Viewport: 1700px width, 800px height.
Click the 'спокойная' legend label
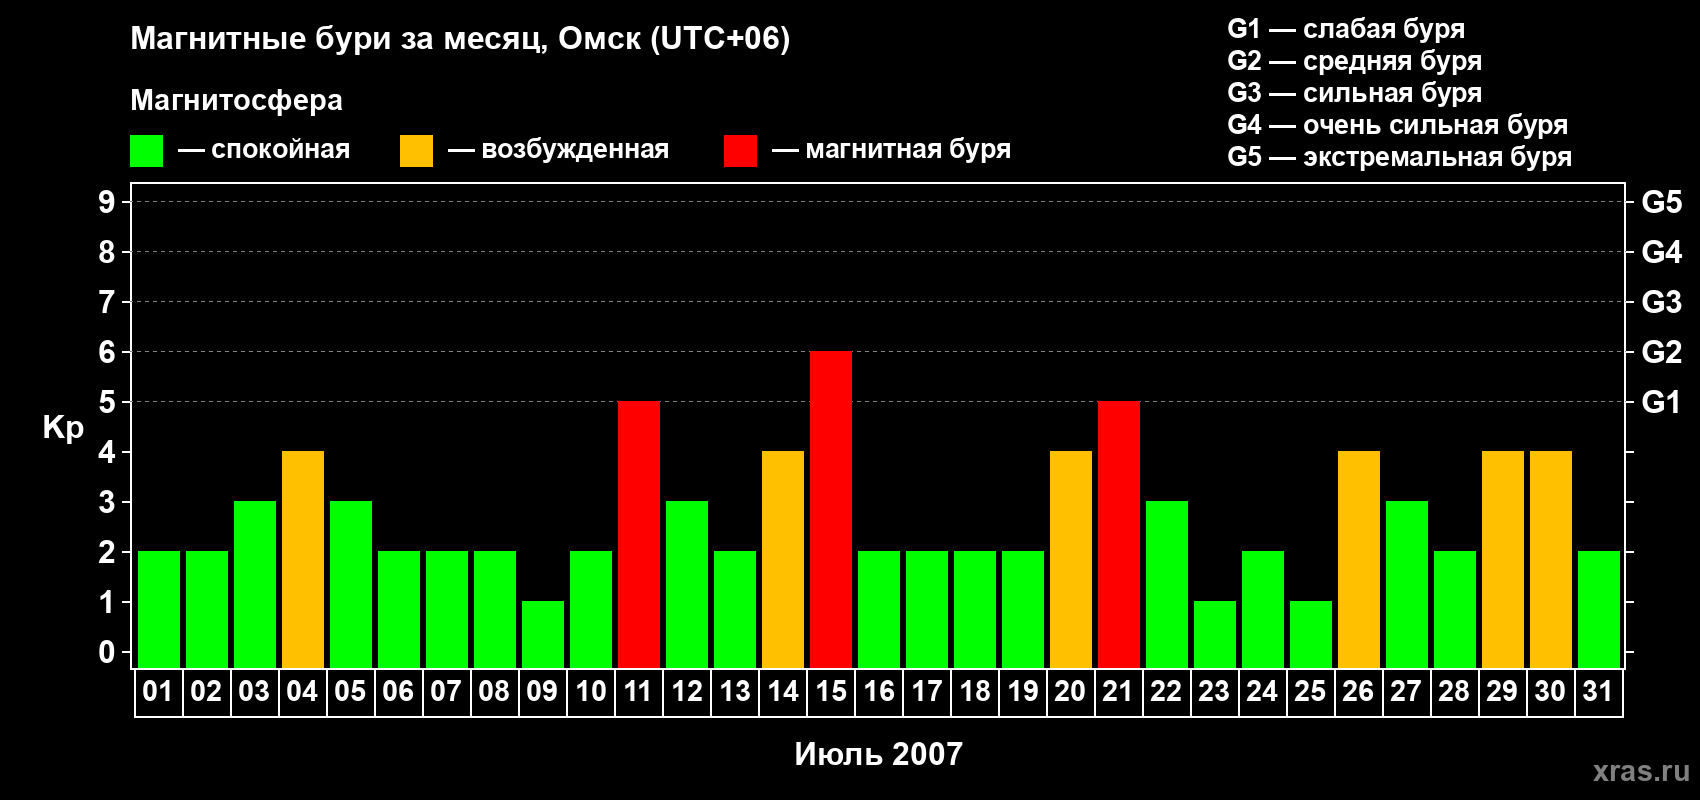coord(281,150)
